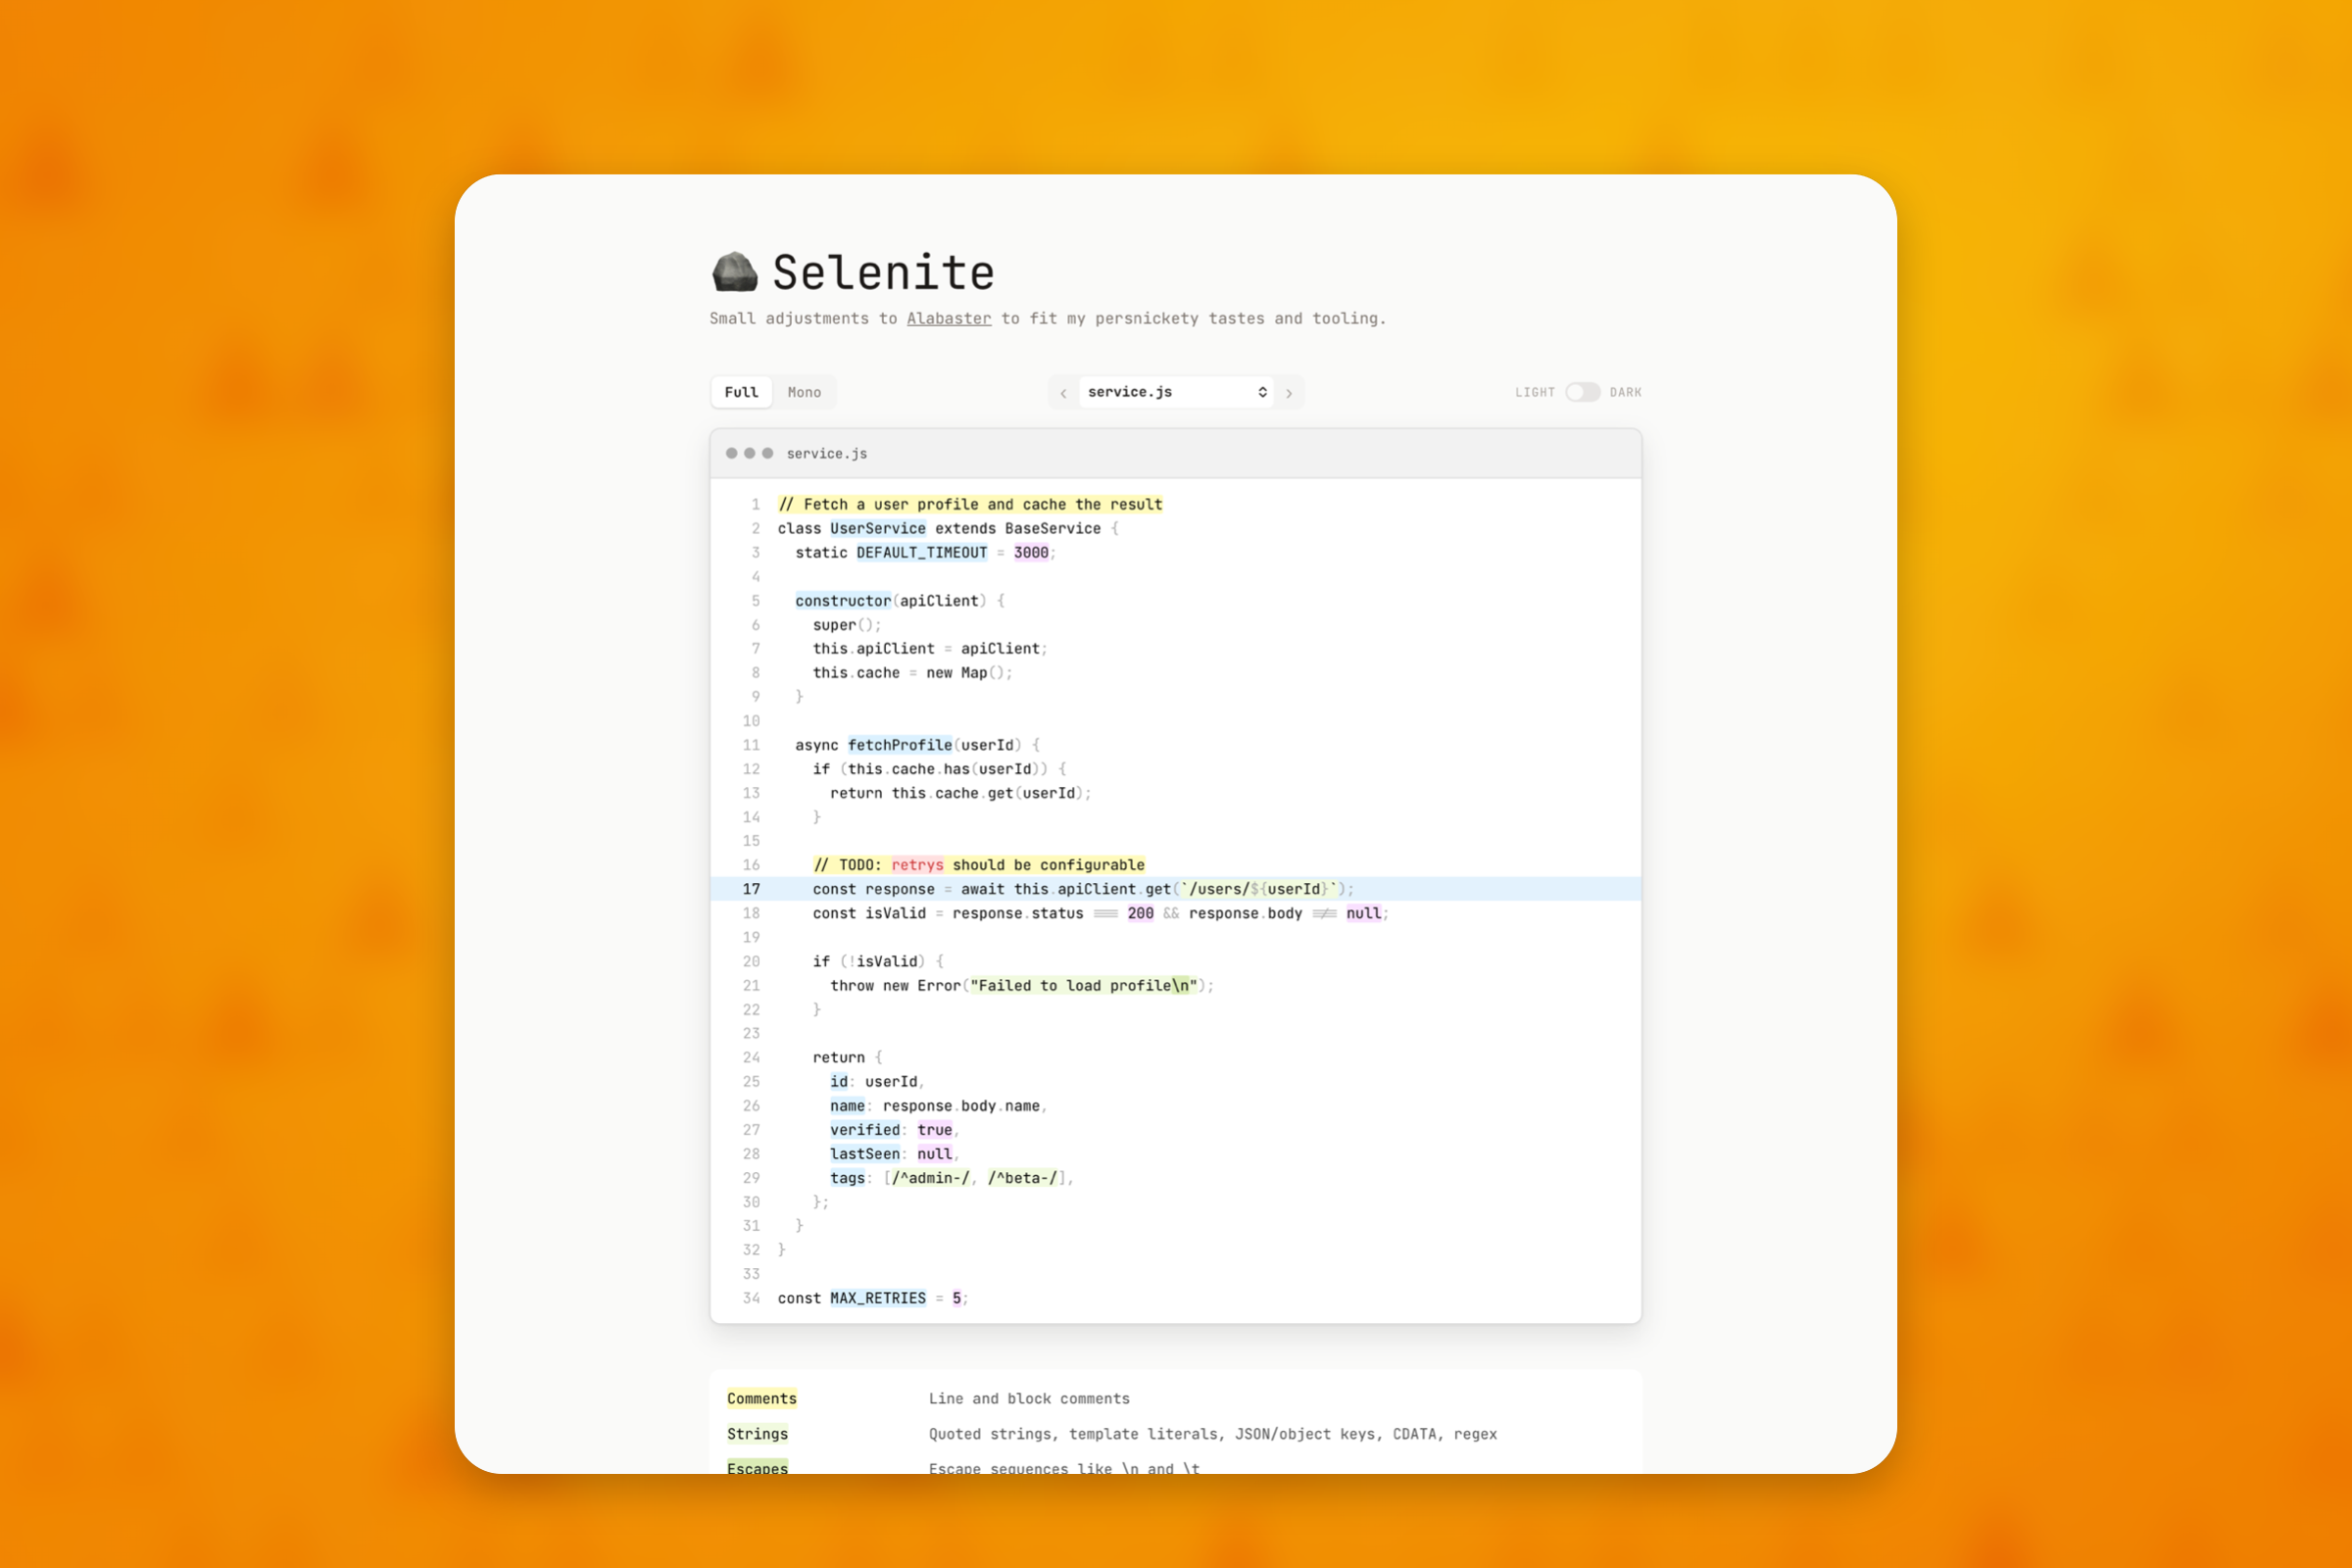Click the service.js title in the code window header
Screen dimensions: 2352x1568
click(x=827, y=453)
